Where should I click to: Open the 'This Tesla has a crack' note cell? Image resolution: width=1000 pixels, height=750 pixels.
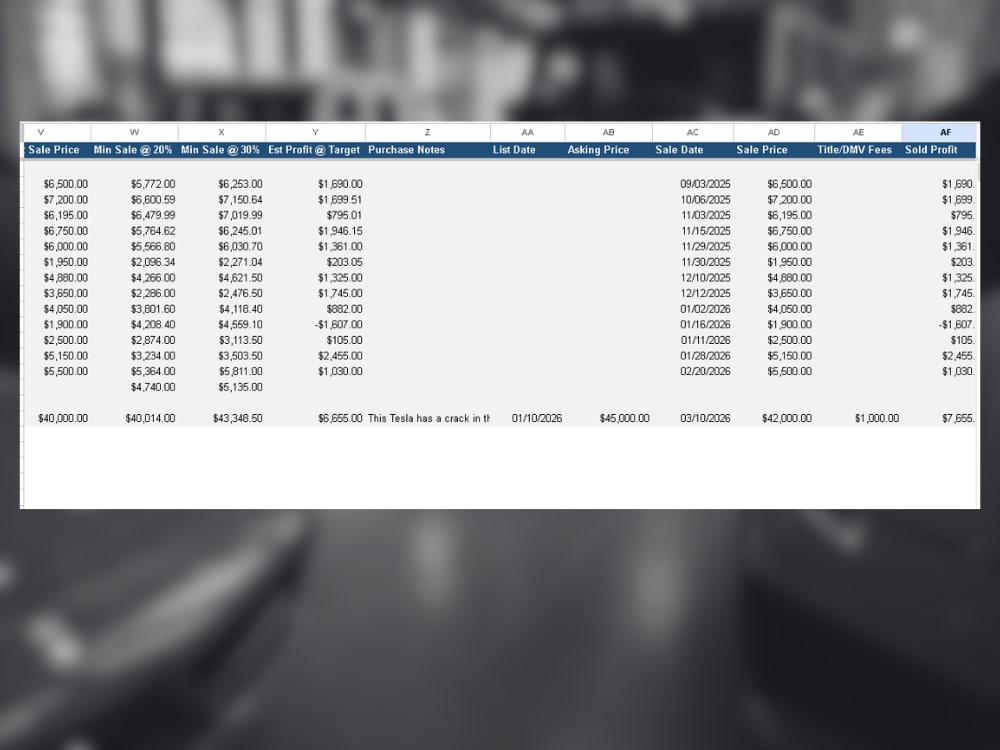427,418
